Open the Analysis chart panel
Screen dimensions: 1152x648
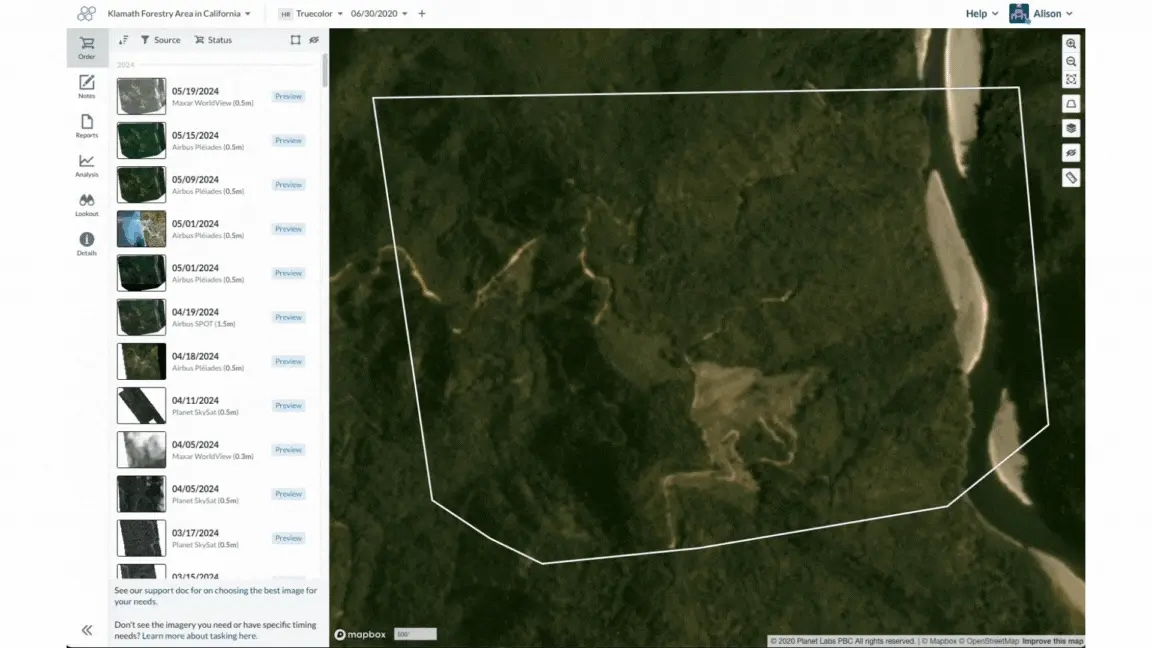(87, 165)
